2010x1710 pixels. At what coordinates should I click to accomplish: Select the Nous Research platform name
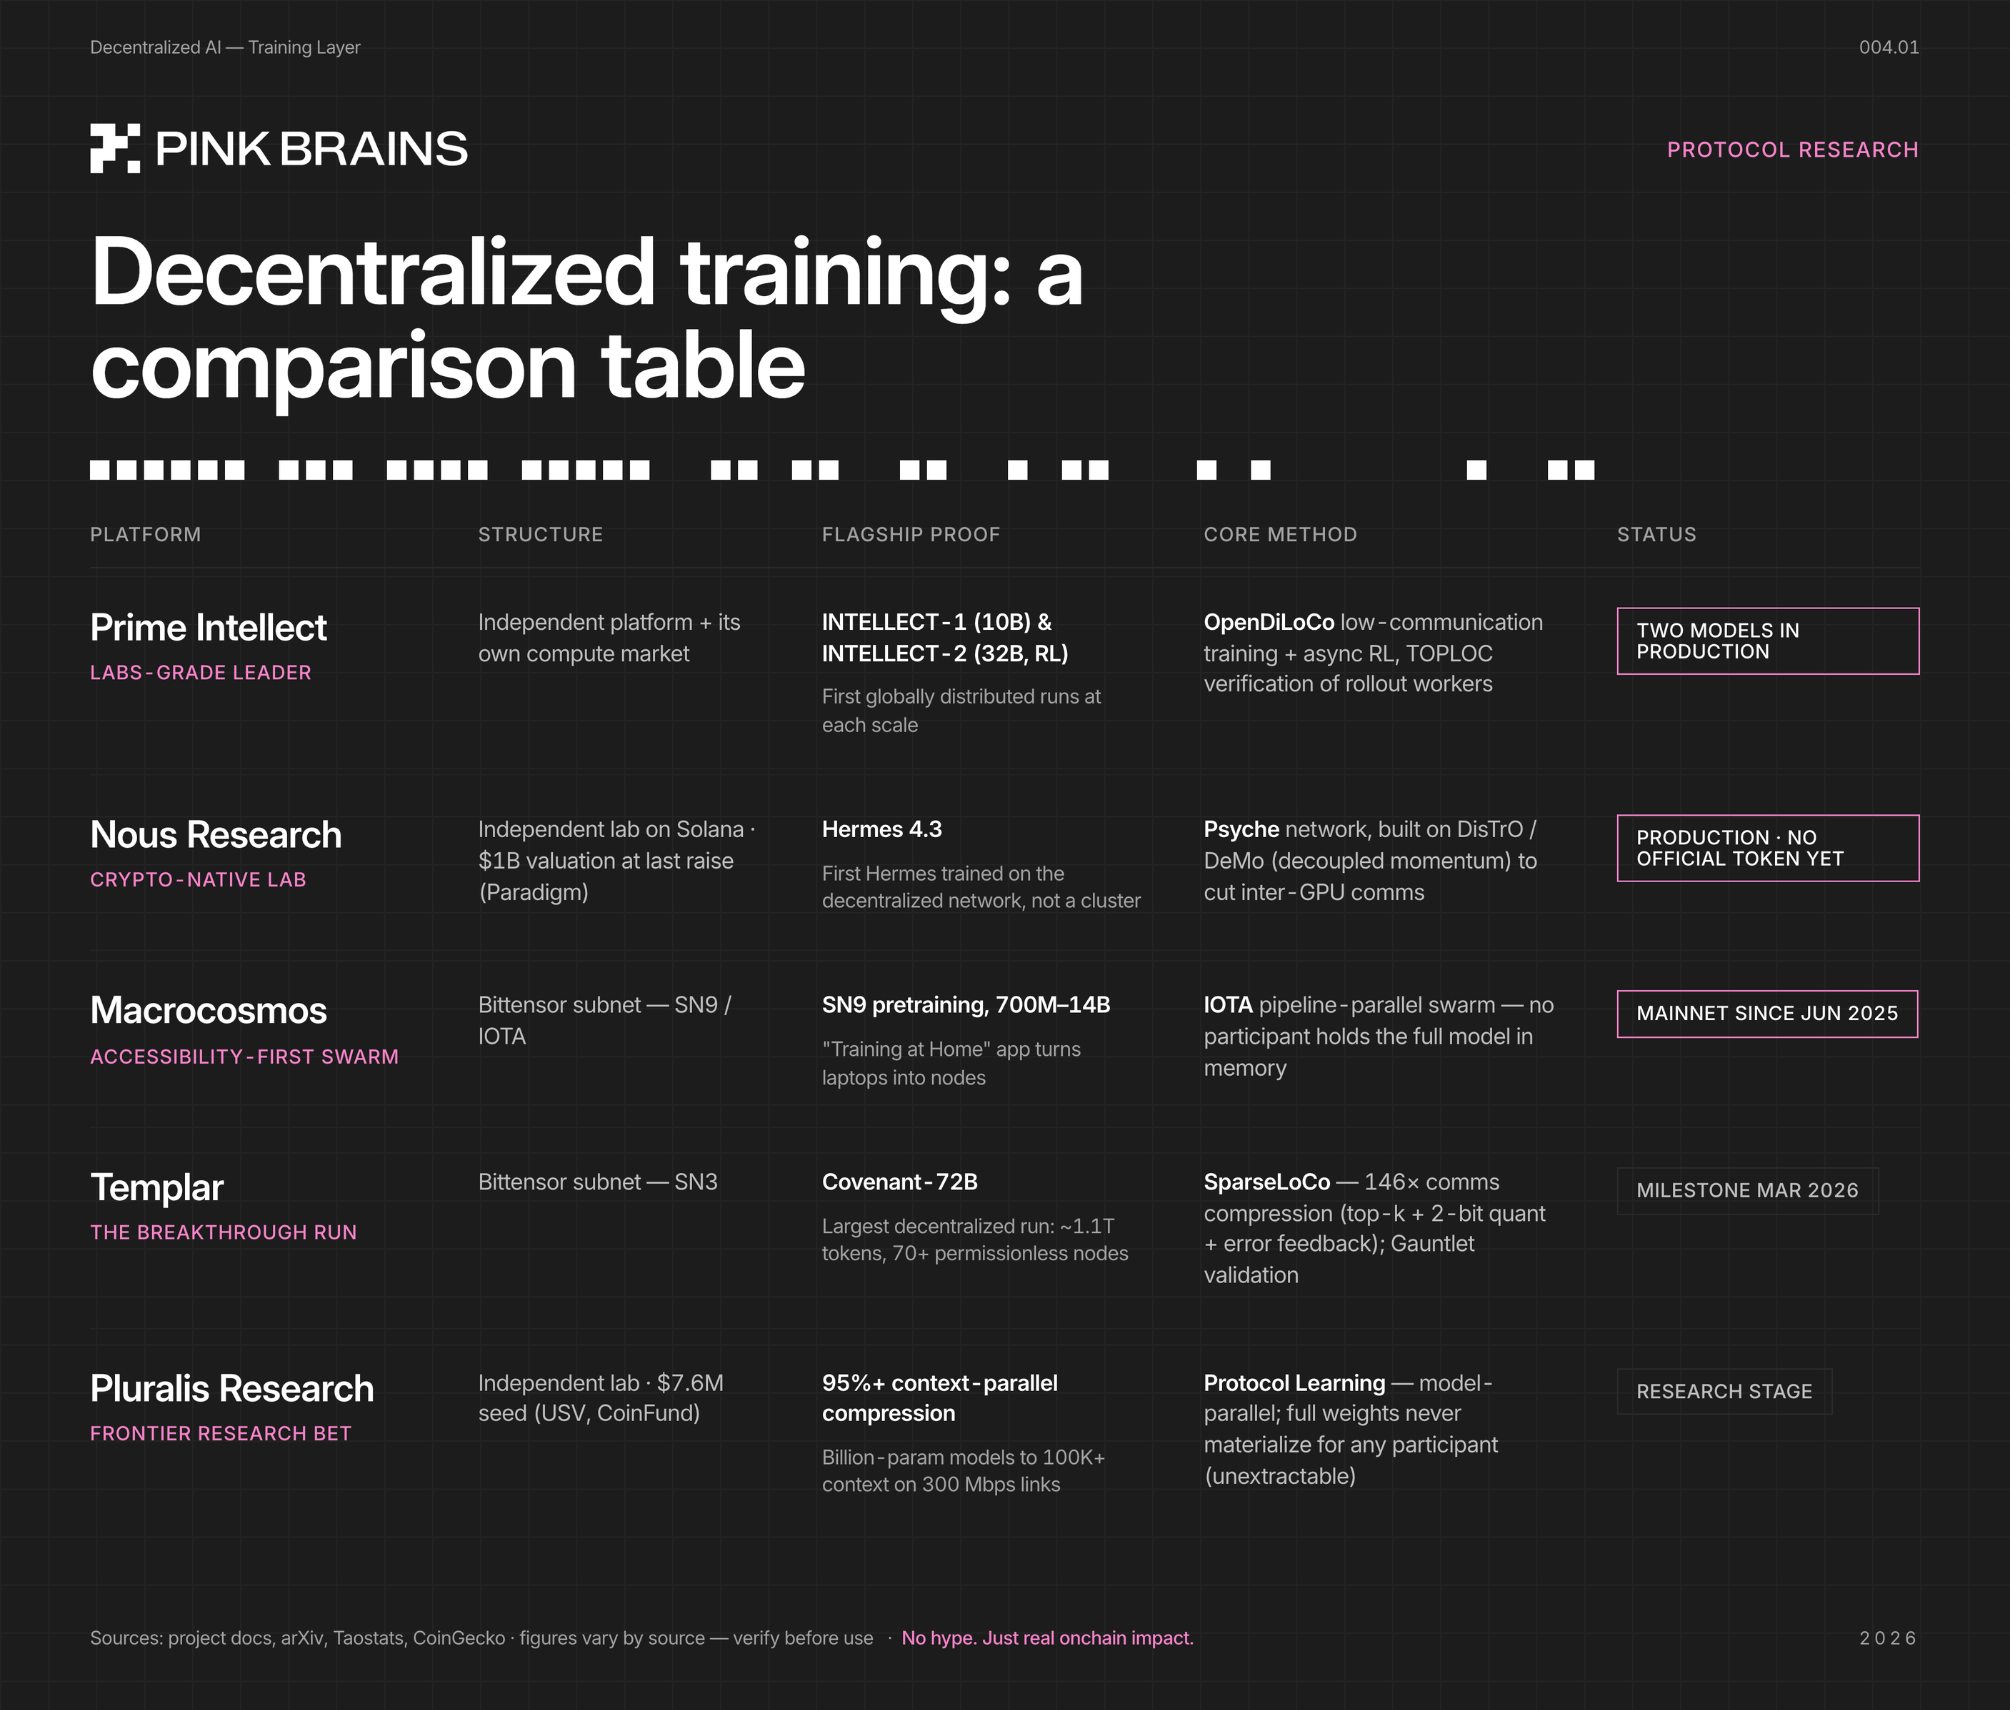coord(216,835)
